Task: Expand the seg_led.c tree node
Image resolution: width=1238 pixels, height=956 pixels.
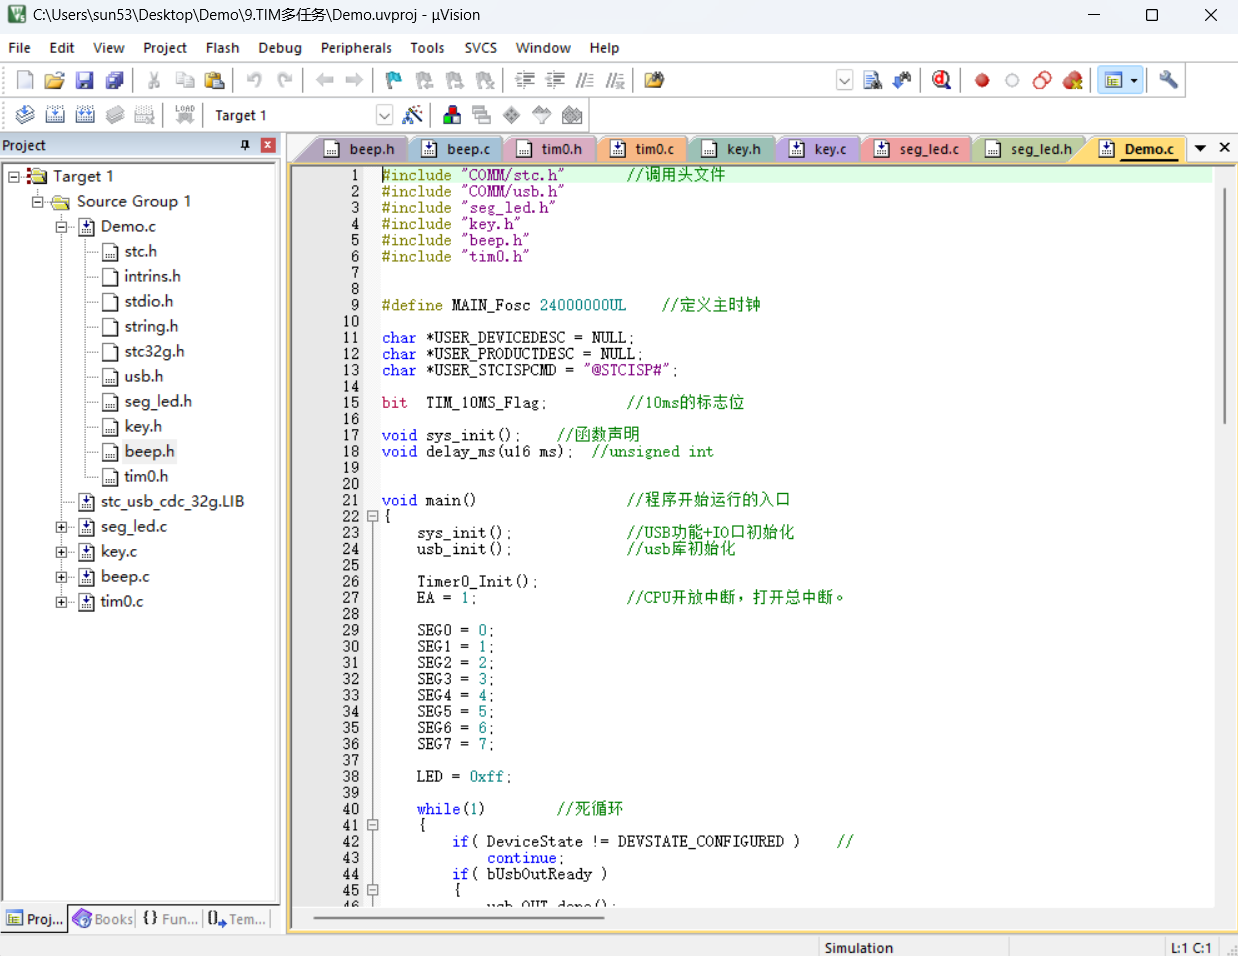Action: (62, 526)
